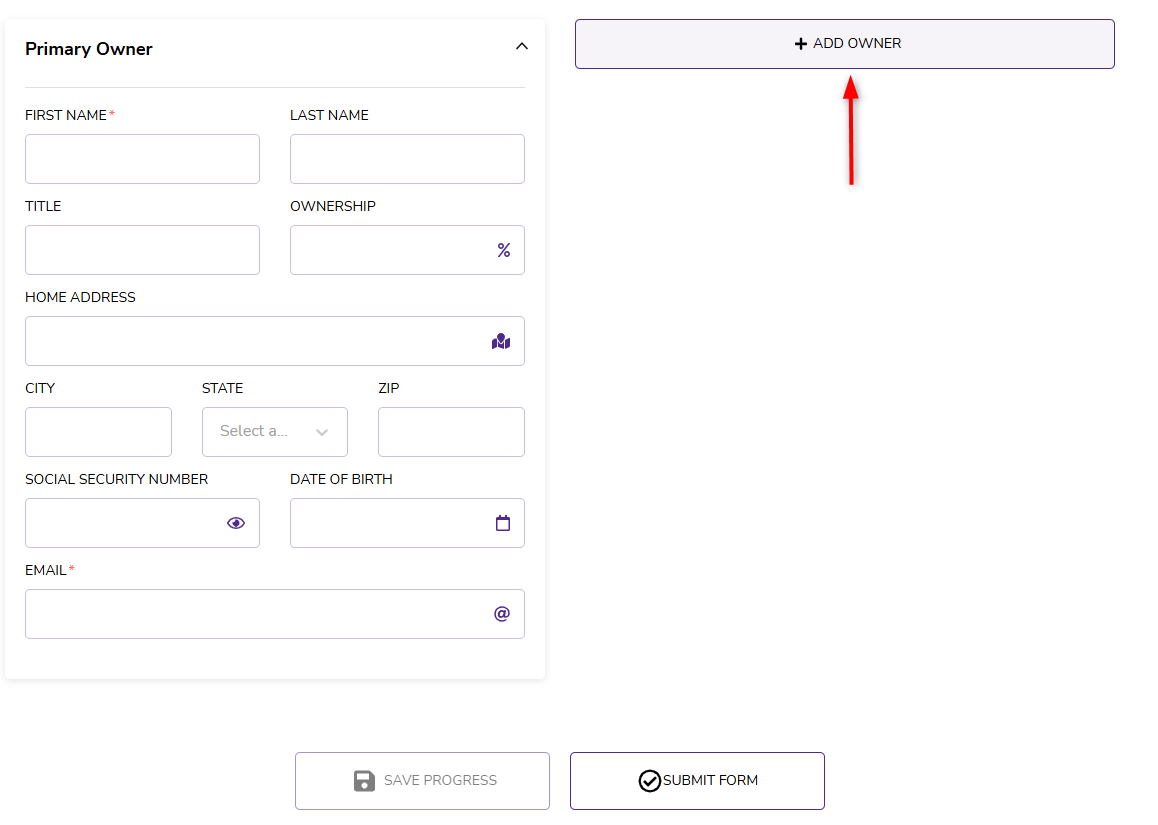Click the Save Progress button

(x=422, y=781)
